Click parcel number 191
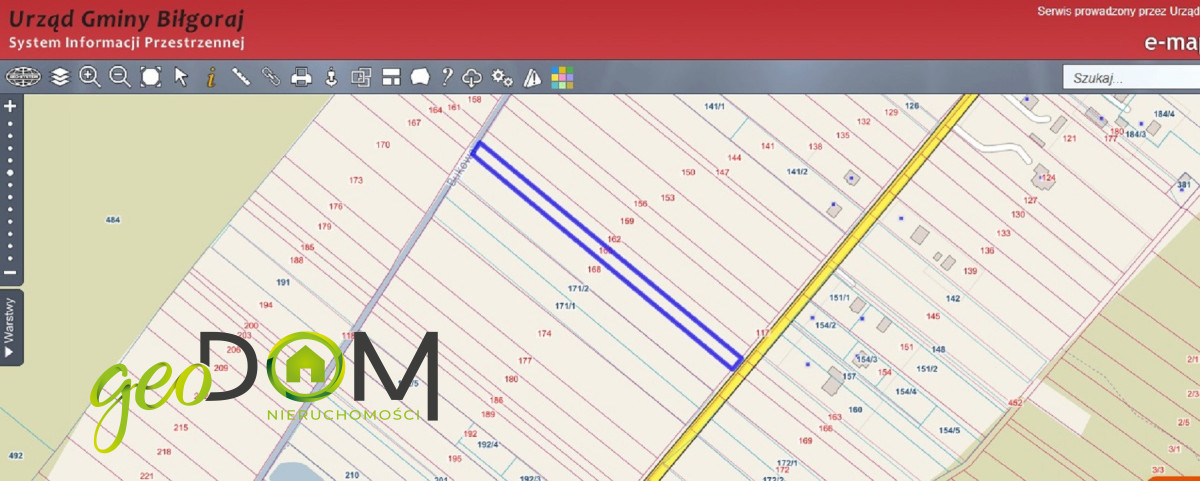 click(283, 282)
